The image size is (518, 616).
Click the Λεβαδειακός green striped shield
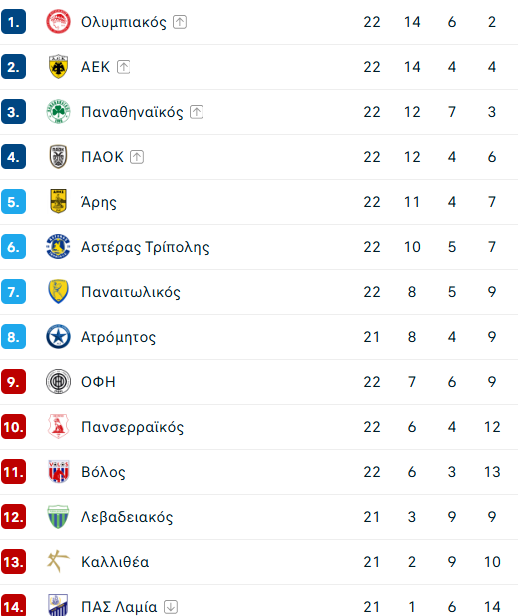pyautogui.click(x=58, y=517)
